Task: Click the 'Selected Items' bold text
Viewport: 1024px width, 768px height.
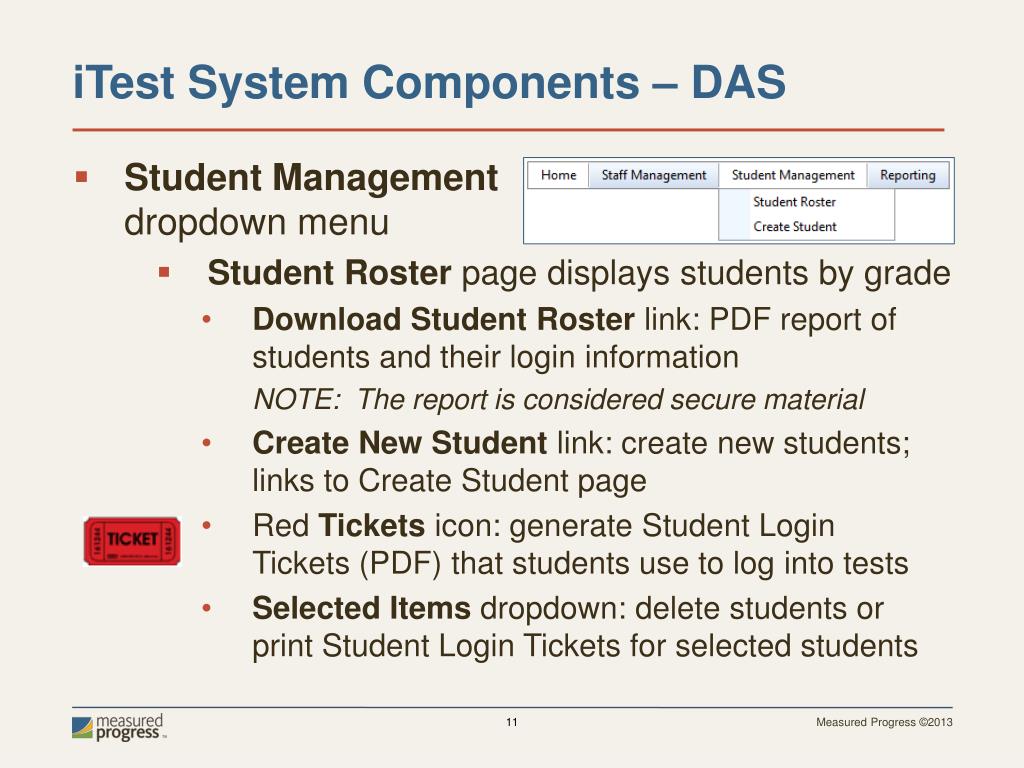Action: [x=361, y=608]
